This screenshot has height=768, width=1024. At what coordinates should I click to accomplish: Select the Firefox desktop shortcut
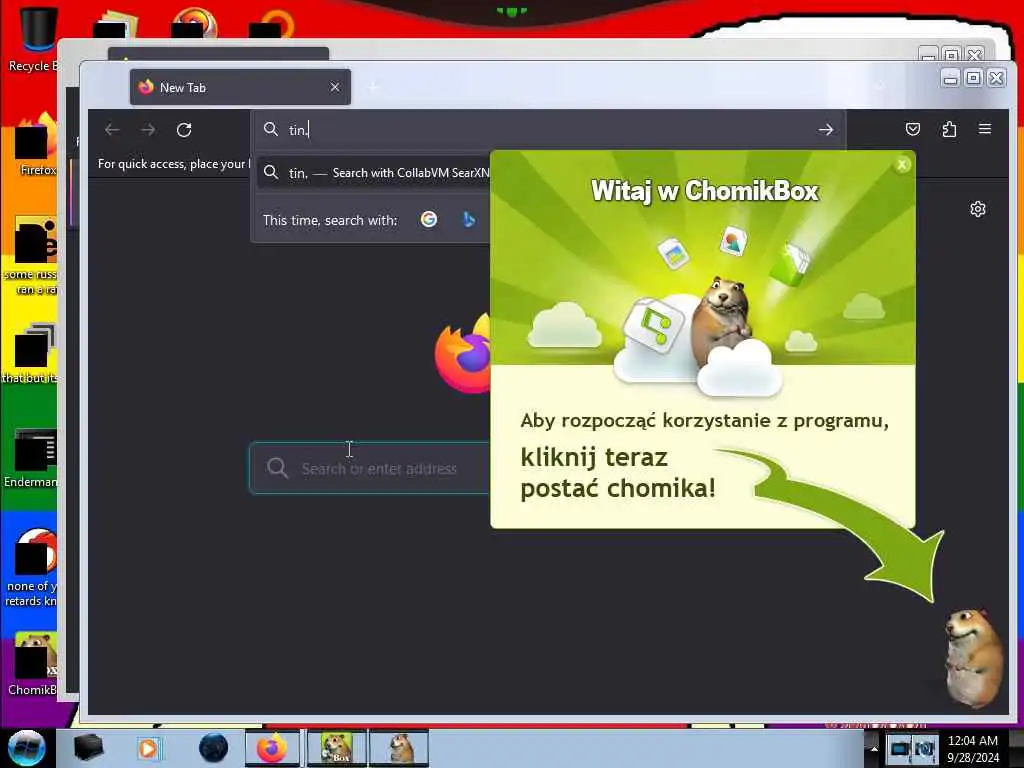(x=37, y=144)
